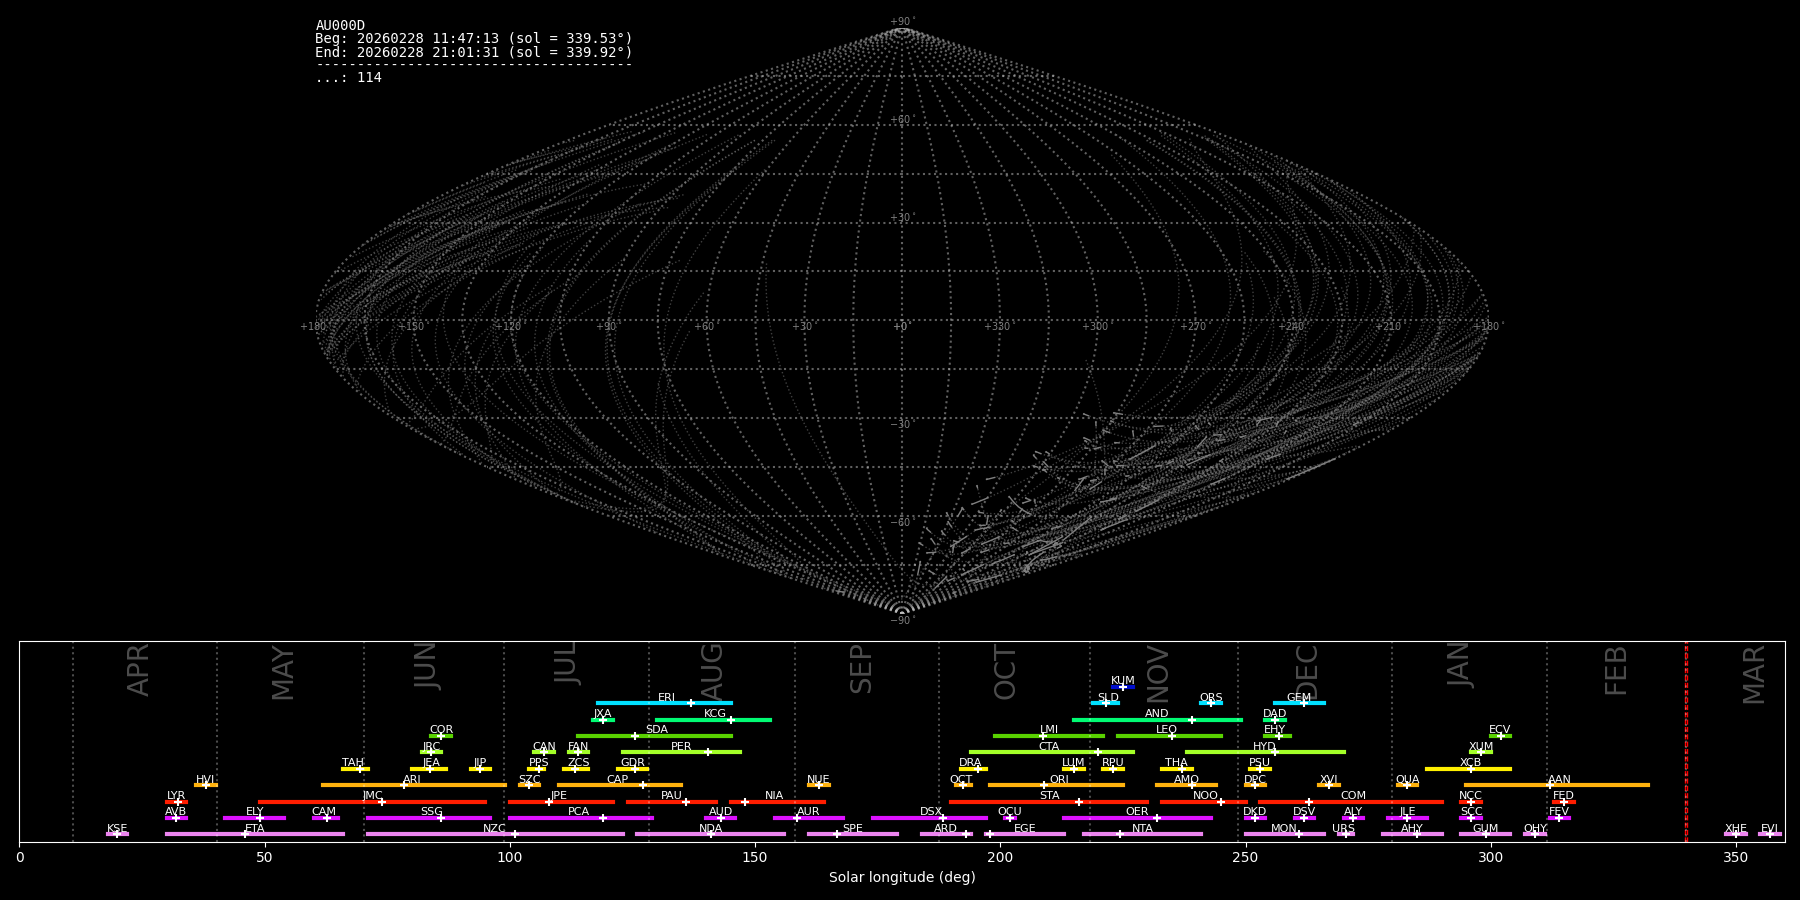1800x900 pixels.
Task: Click the SPE shower label
Action: coord(853,829)
